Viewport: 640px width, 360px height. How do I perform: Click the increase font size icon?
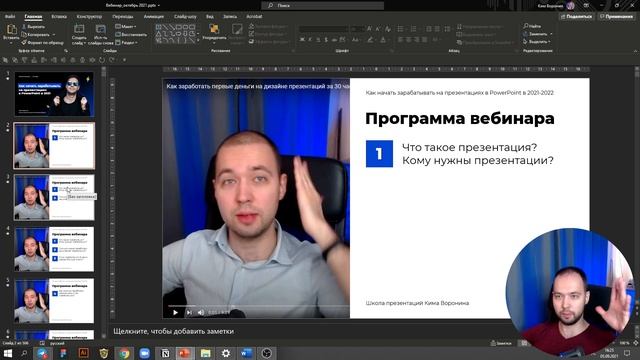coord(369,29)
